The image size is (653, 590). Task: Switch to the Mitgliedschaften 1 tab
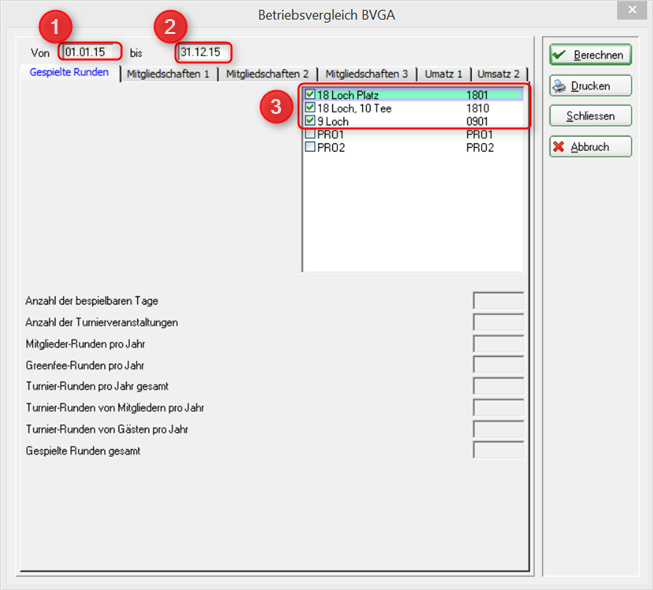pyautogui.click(x=169, y=74)
